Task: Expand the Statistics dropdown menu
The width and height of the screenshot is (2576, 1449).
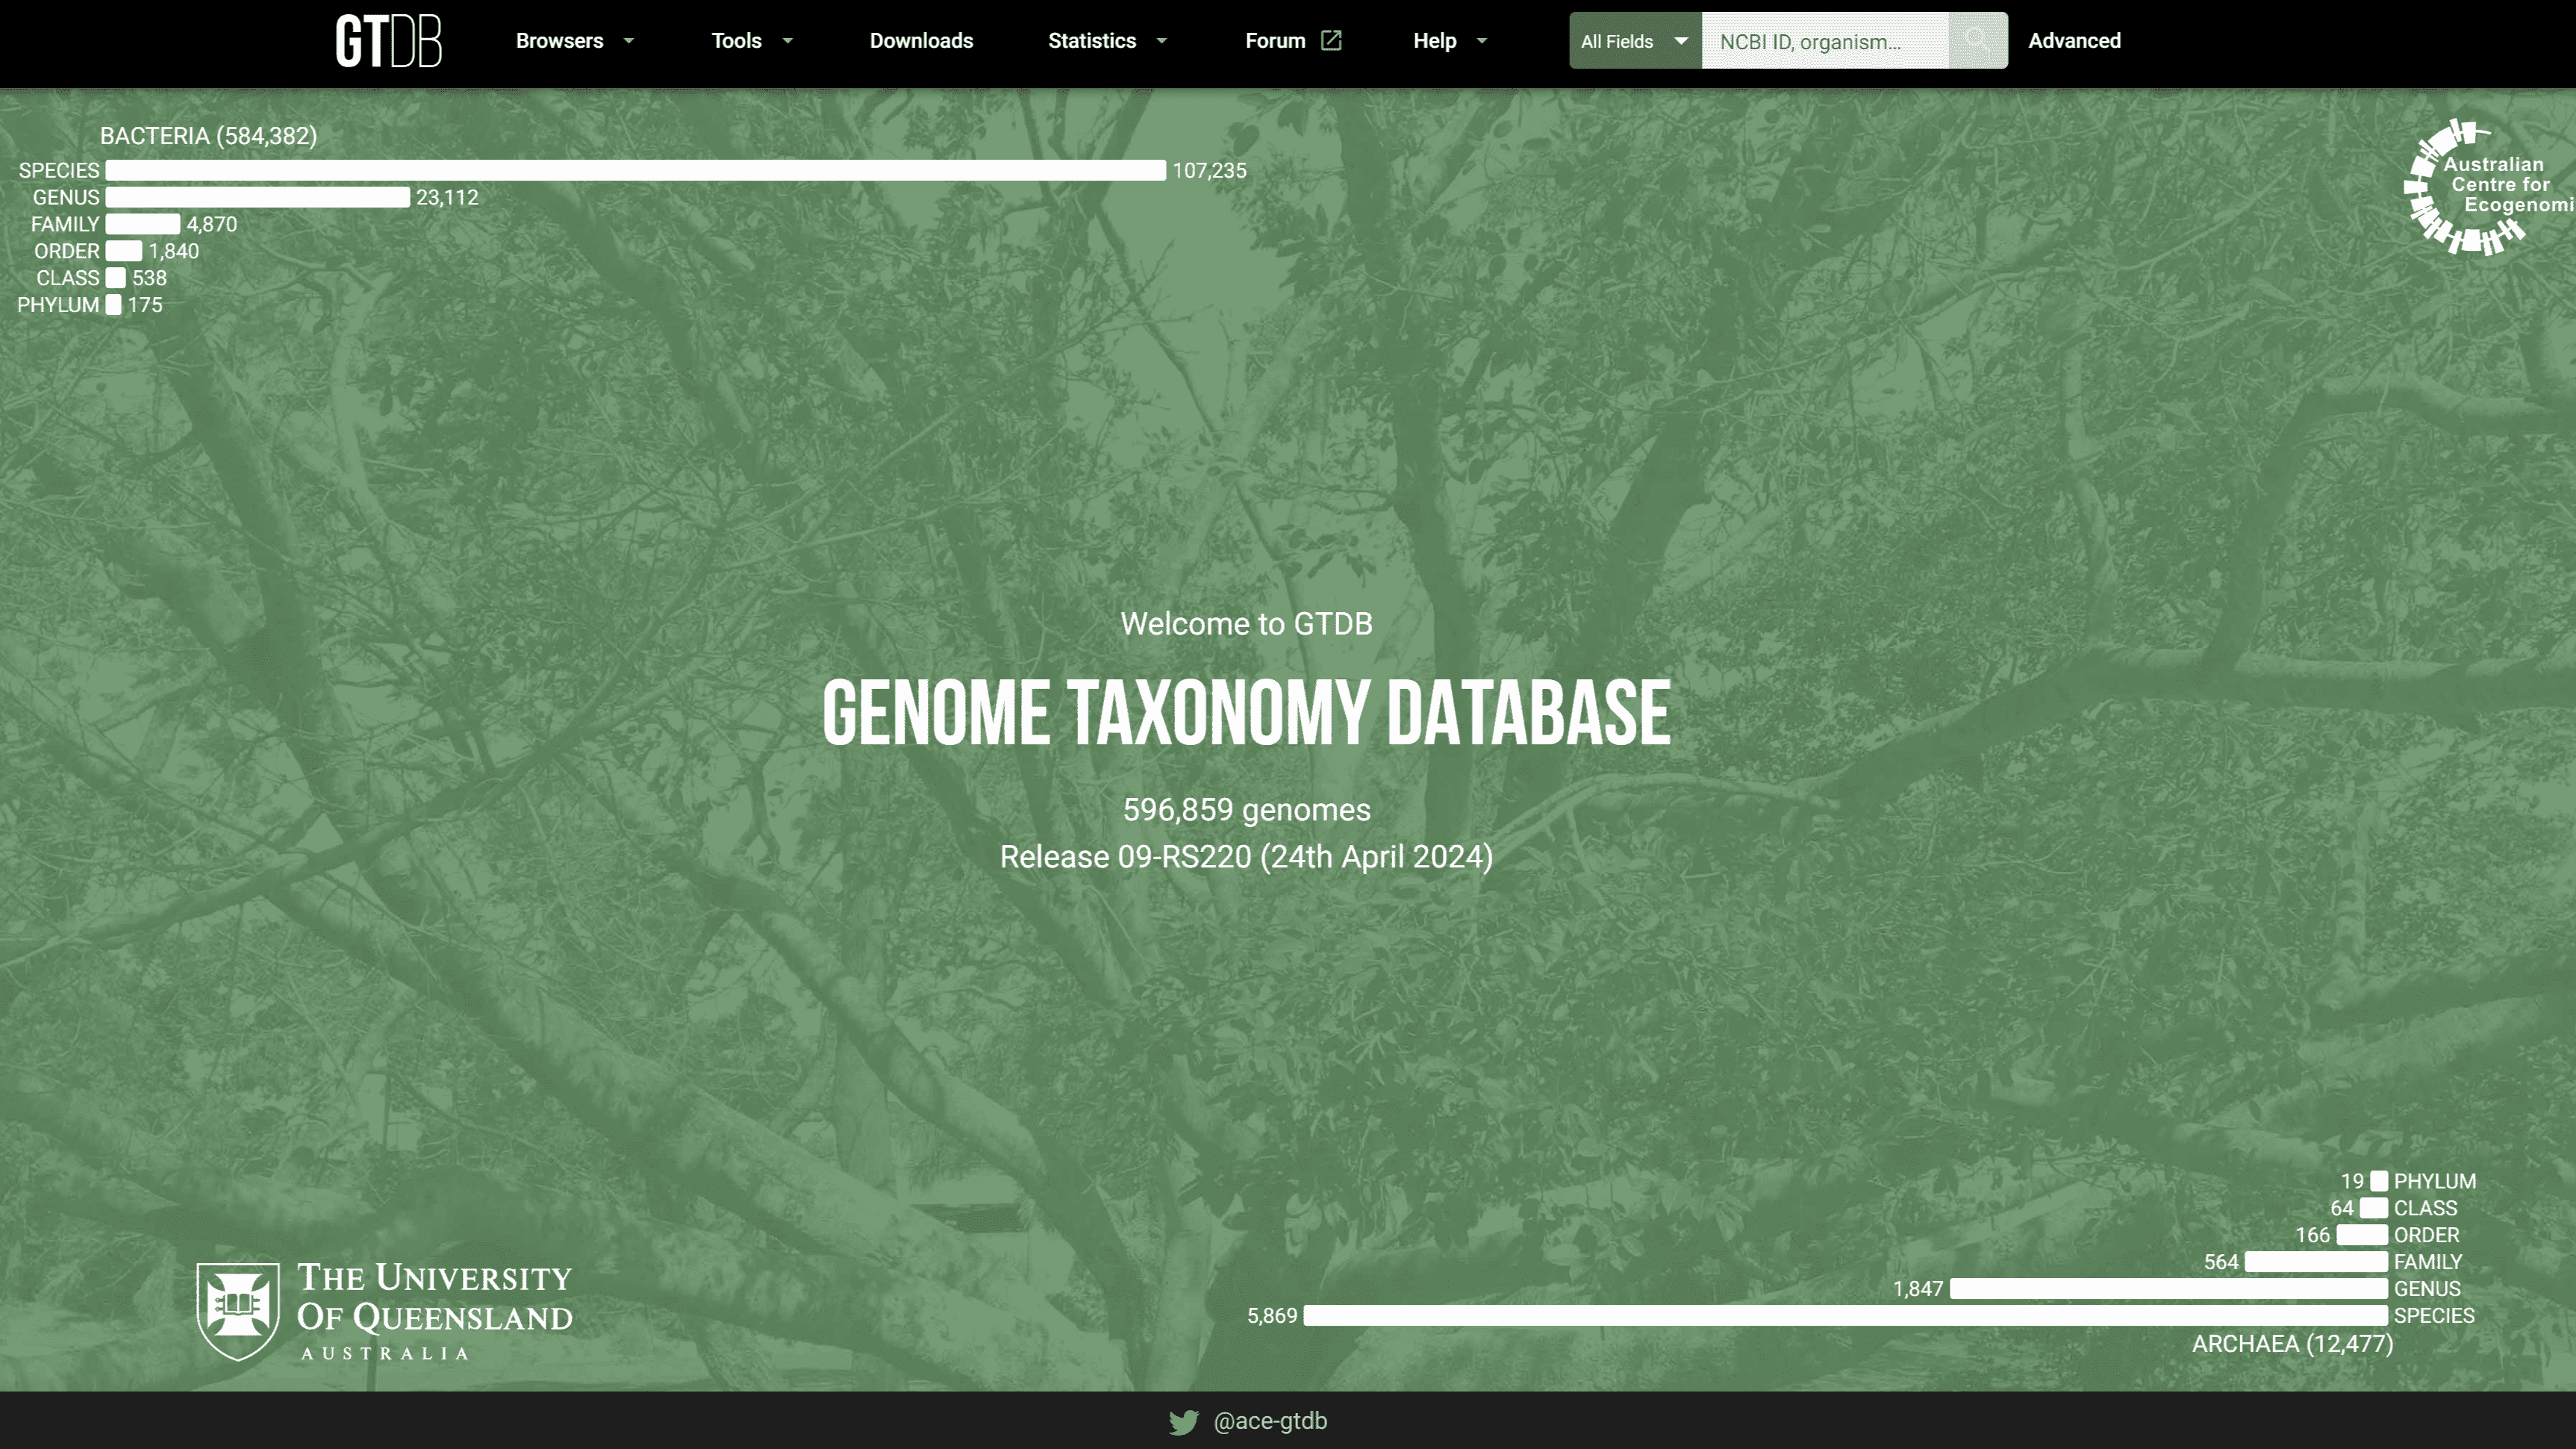Action: tap(1107, 41)
